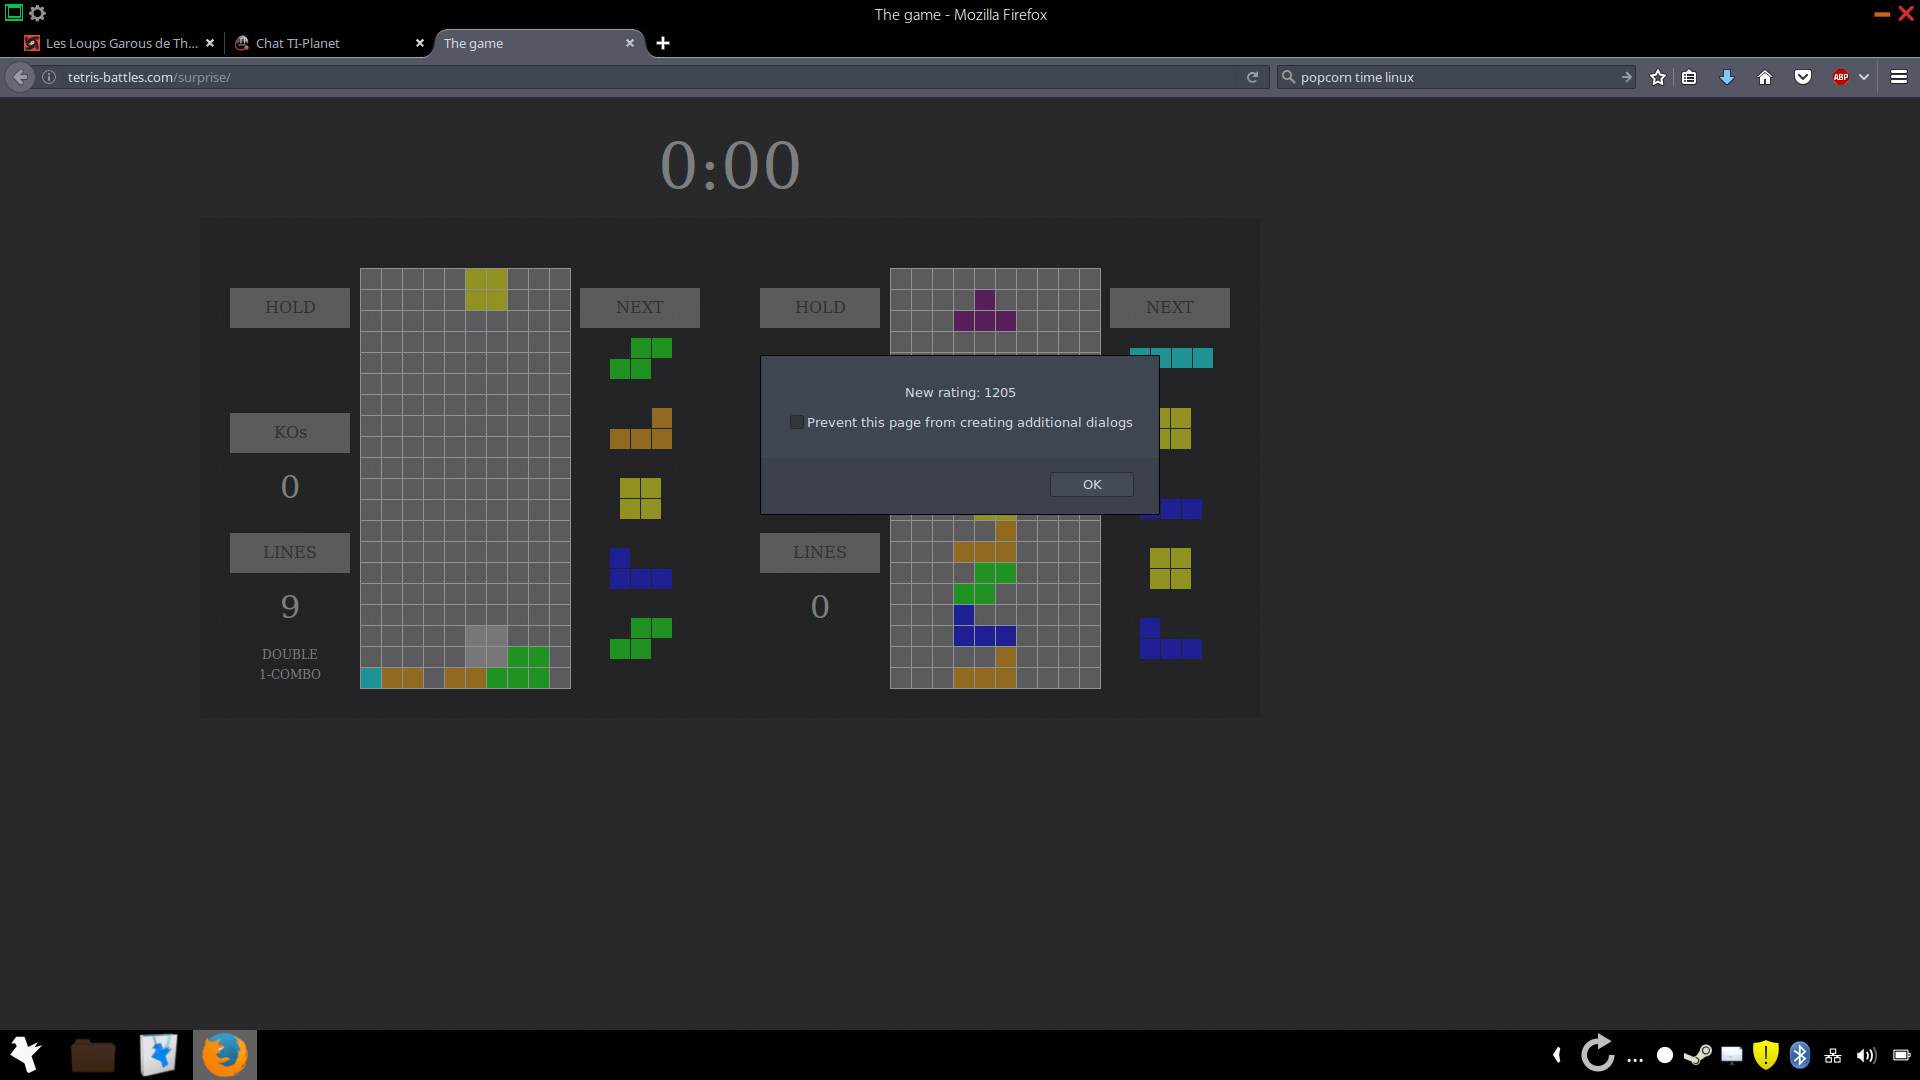Click OK in the rating dialog
The width and height of the screenshot is (1920, 1080).
point(1091,485)
